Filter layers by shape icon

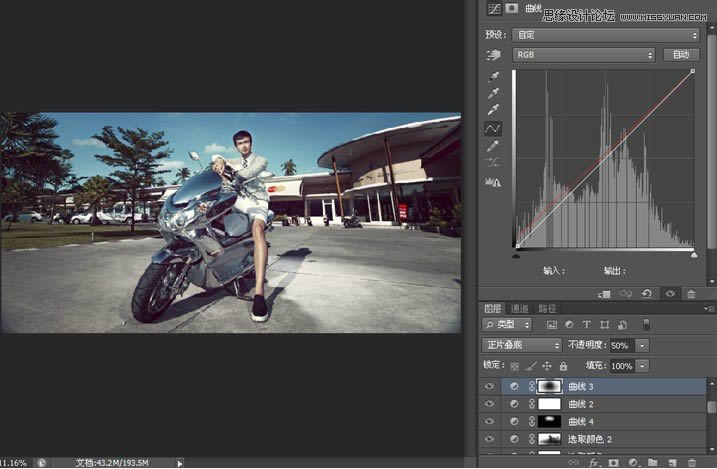[605, 325]
